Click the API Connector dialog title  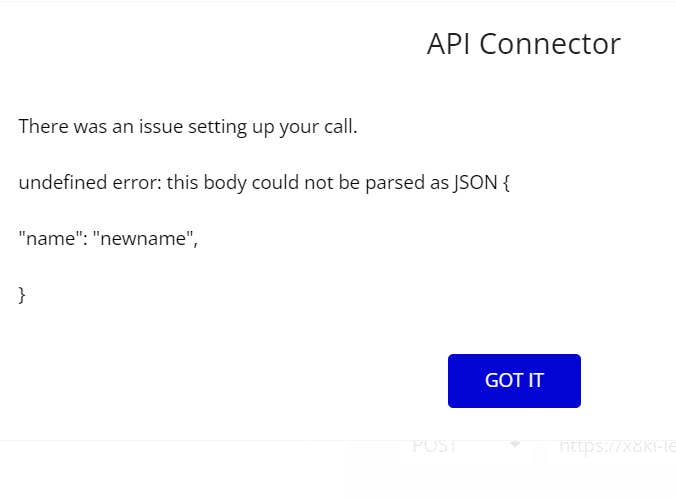[524, 44]
